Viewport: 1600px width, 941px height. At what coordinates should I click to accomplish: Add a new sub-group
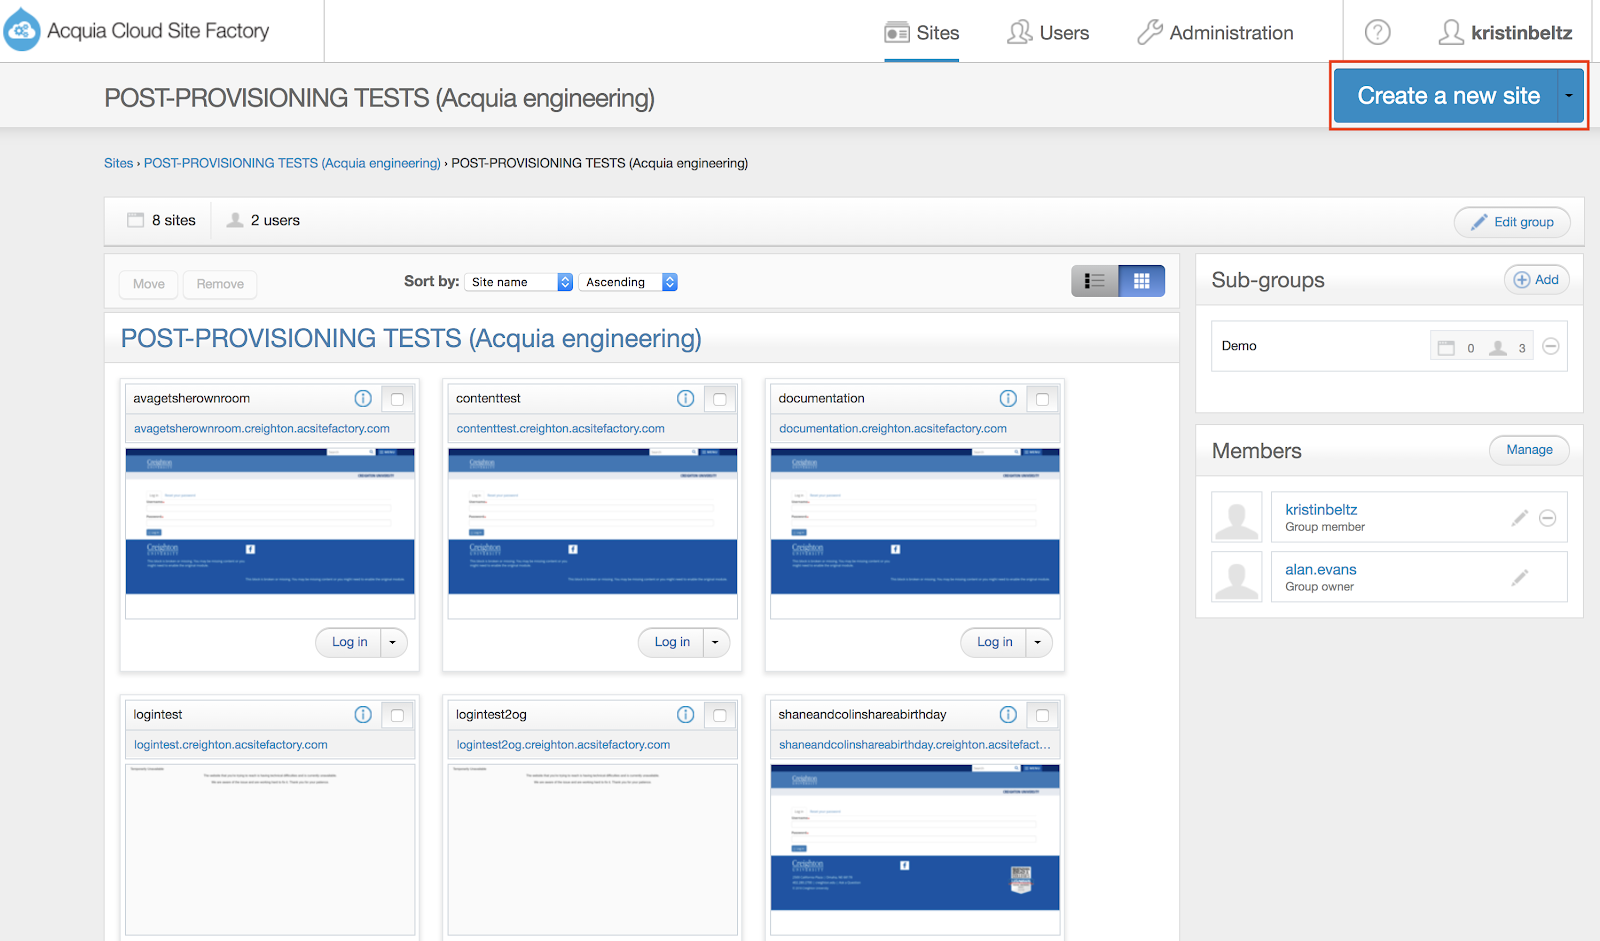(1537, 280)
